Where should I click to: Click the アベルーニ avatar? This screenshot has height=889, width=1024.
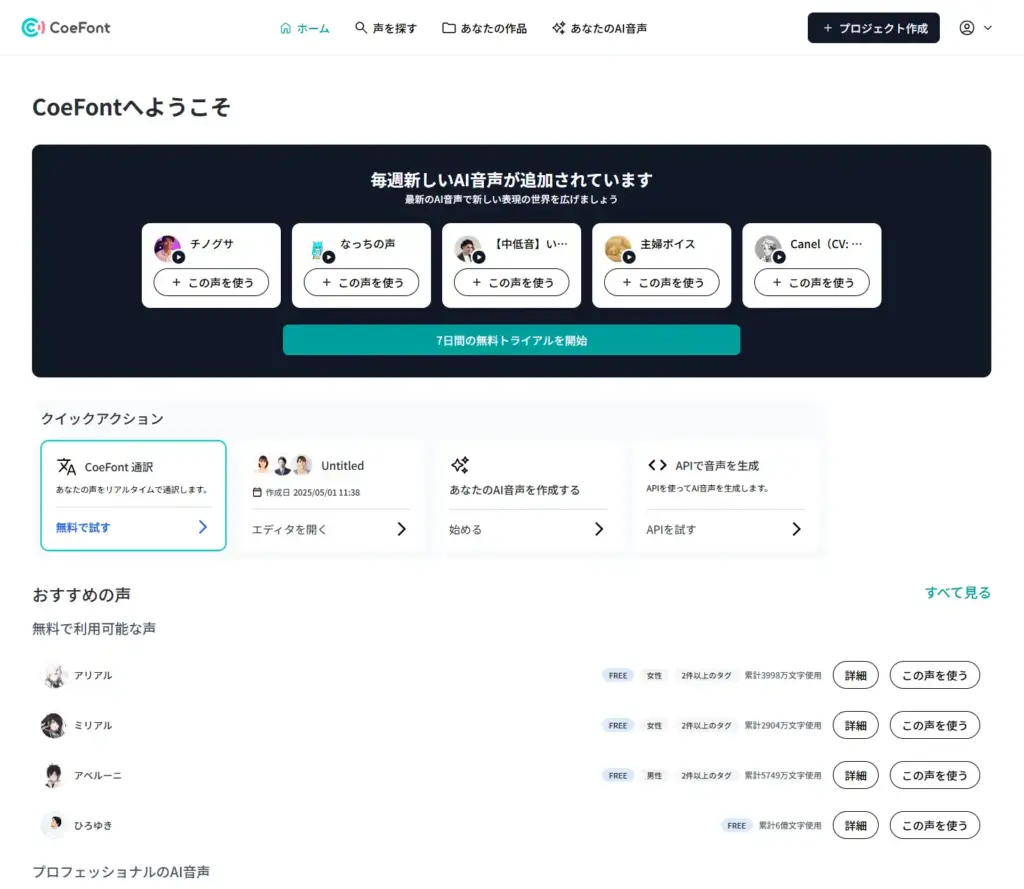(54, 775)
